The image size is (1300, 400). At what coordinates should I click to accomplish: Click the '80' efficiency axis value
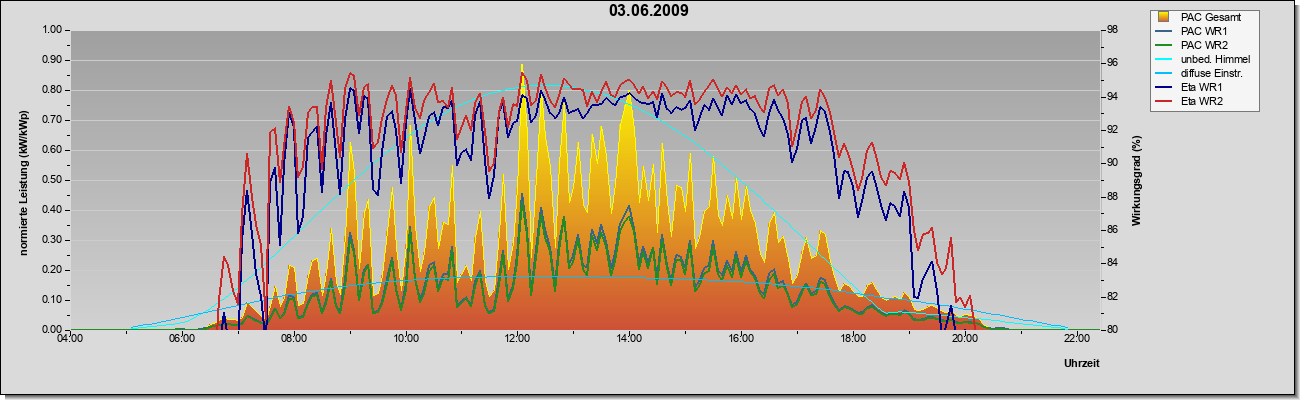(1111, 330)
